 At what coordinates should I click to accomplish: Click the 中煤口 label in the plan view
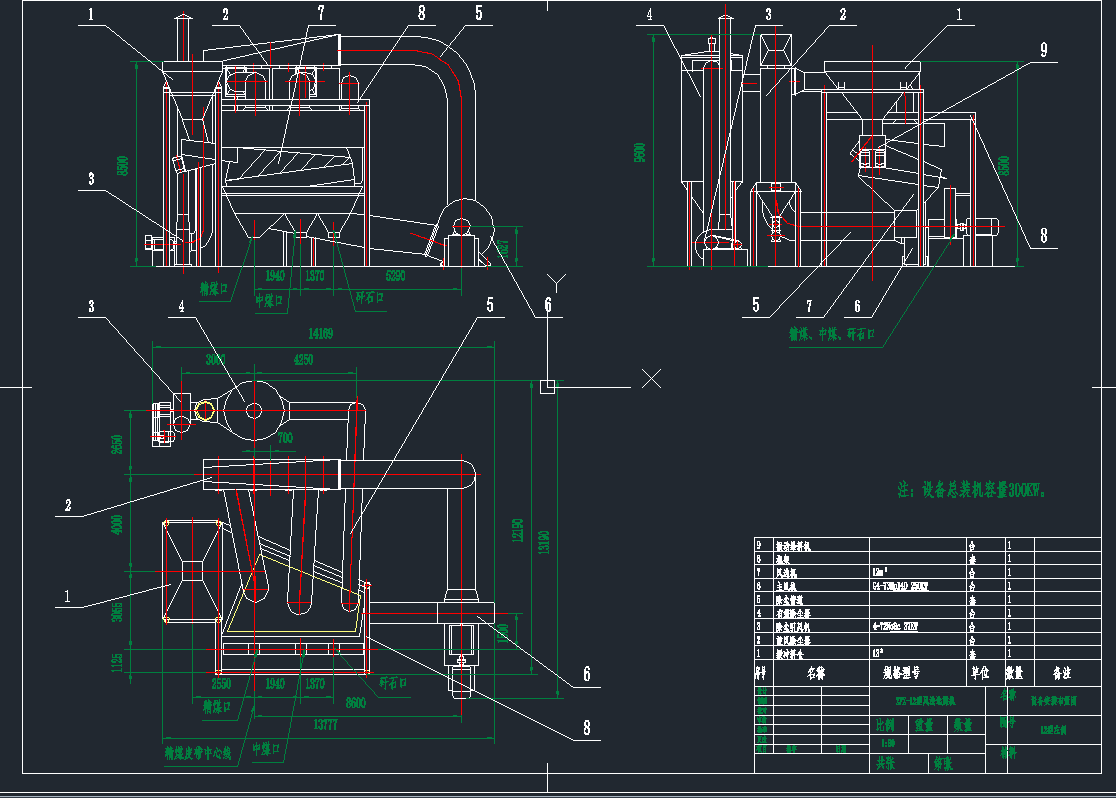267,747
